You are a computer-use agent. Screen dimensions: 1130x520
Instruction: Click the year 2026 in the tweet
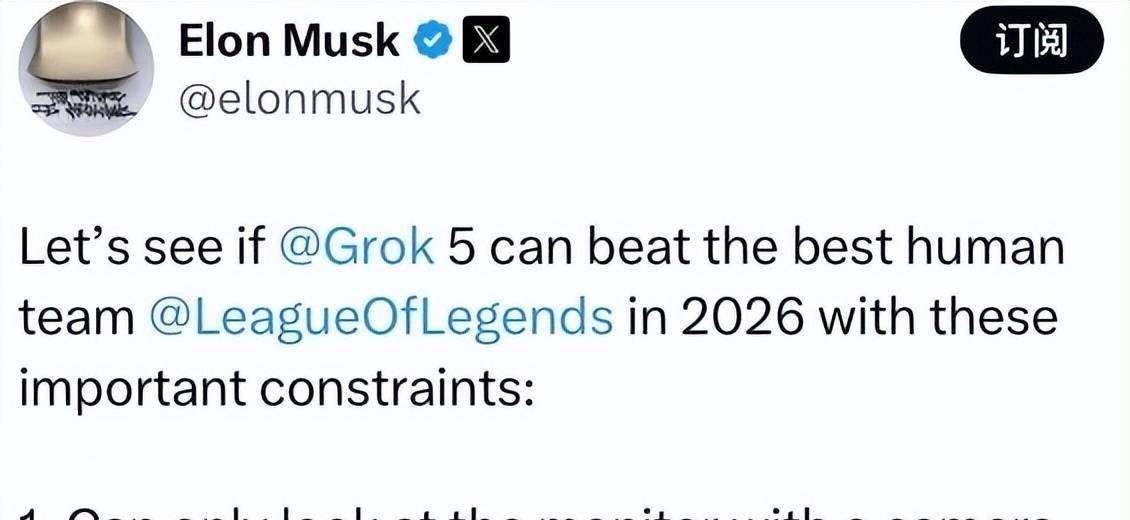click(743, 317)
